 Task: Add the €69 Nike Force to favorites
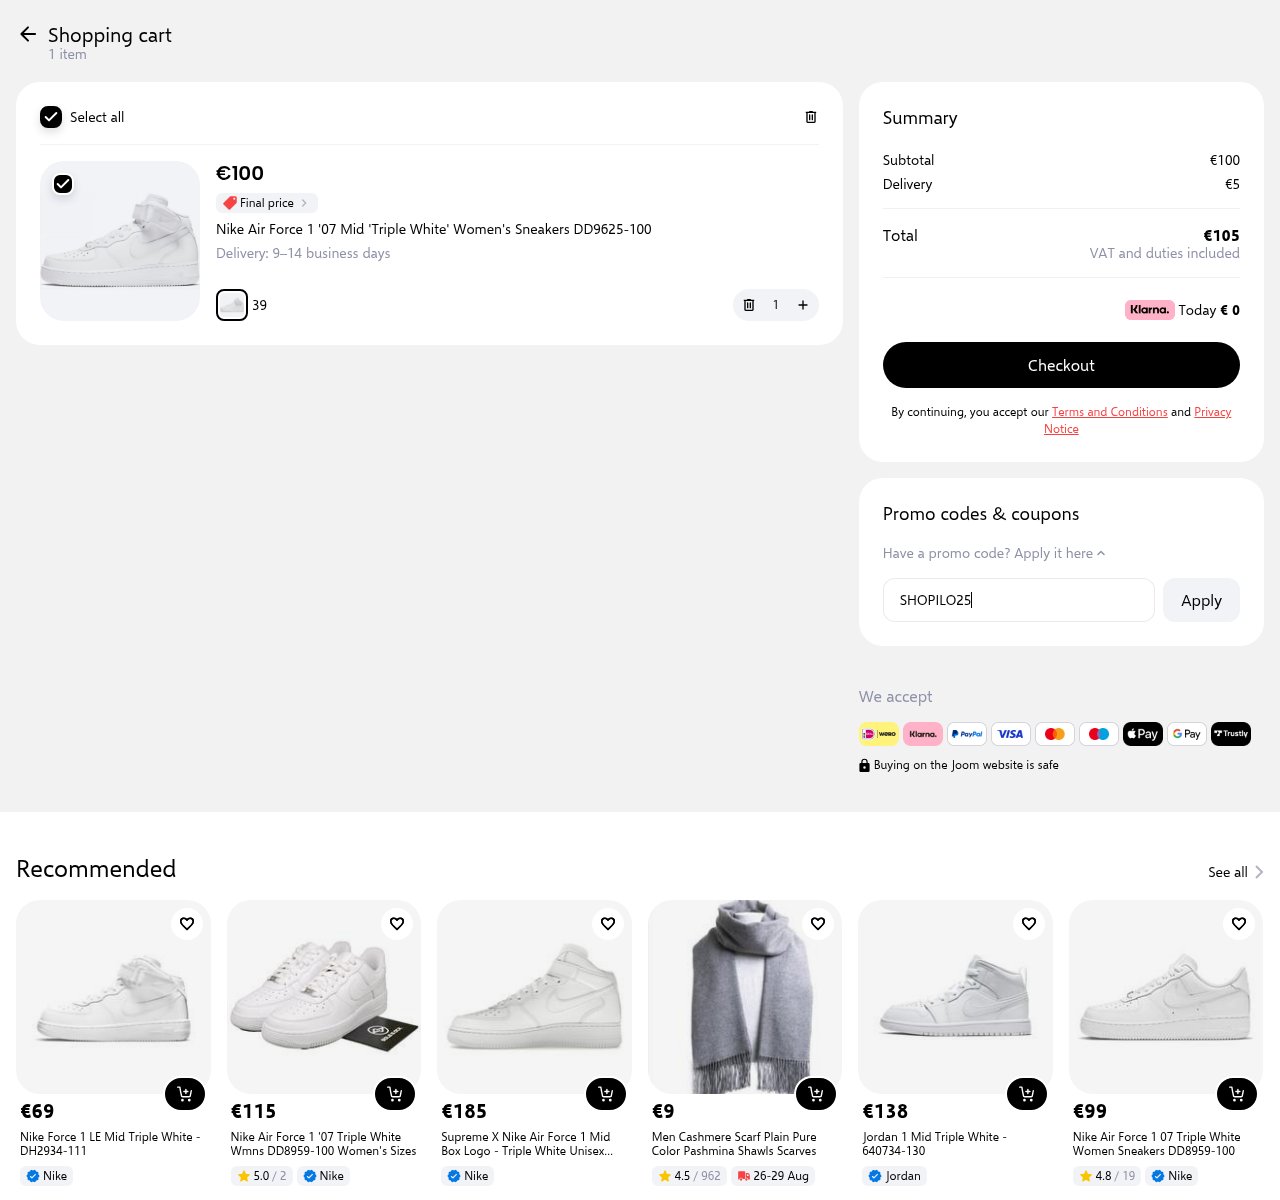pyautogui.click(x=187, y=923)
